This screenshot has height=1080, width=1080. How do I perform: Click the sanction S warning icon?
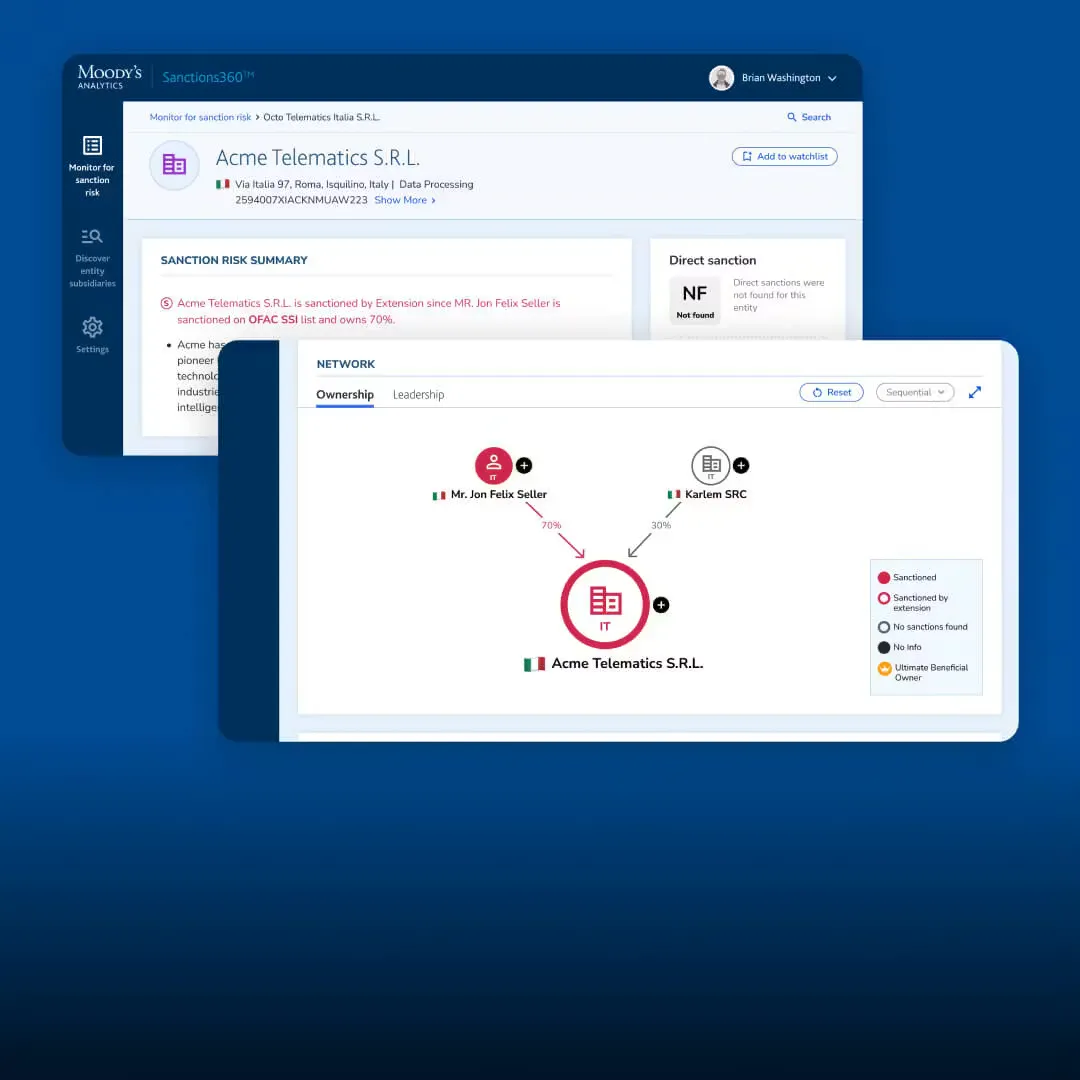(166, 303)
